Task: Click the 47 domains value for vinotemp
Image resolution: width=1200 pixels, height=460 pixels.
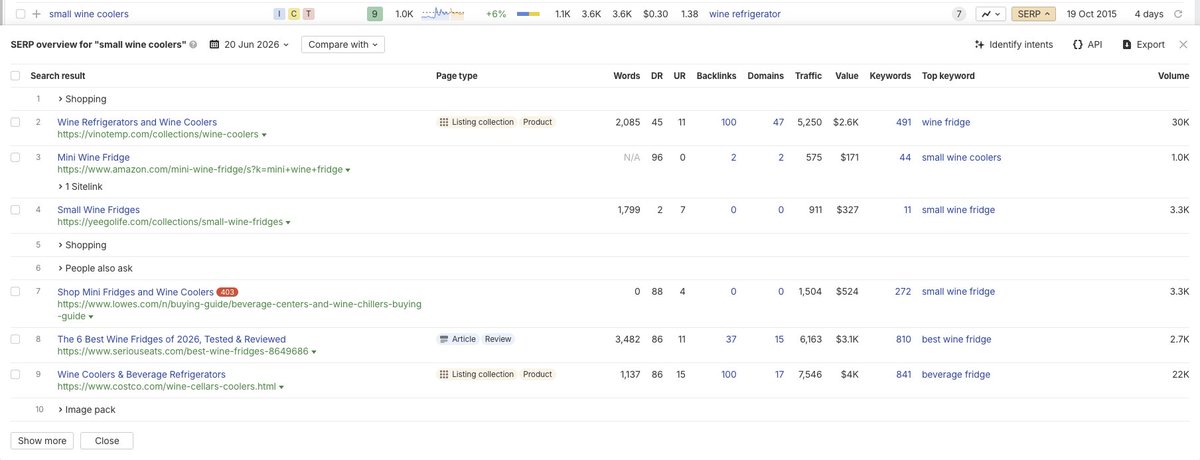Action: tap(778, 122)
